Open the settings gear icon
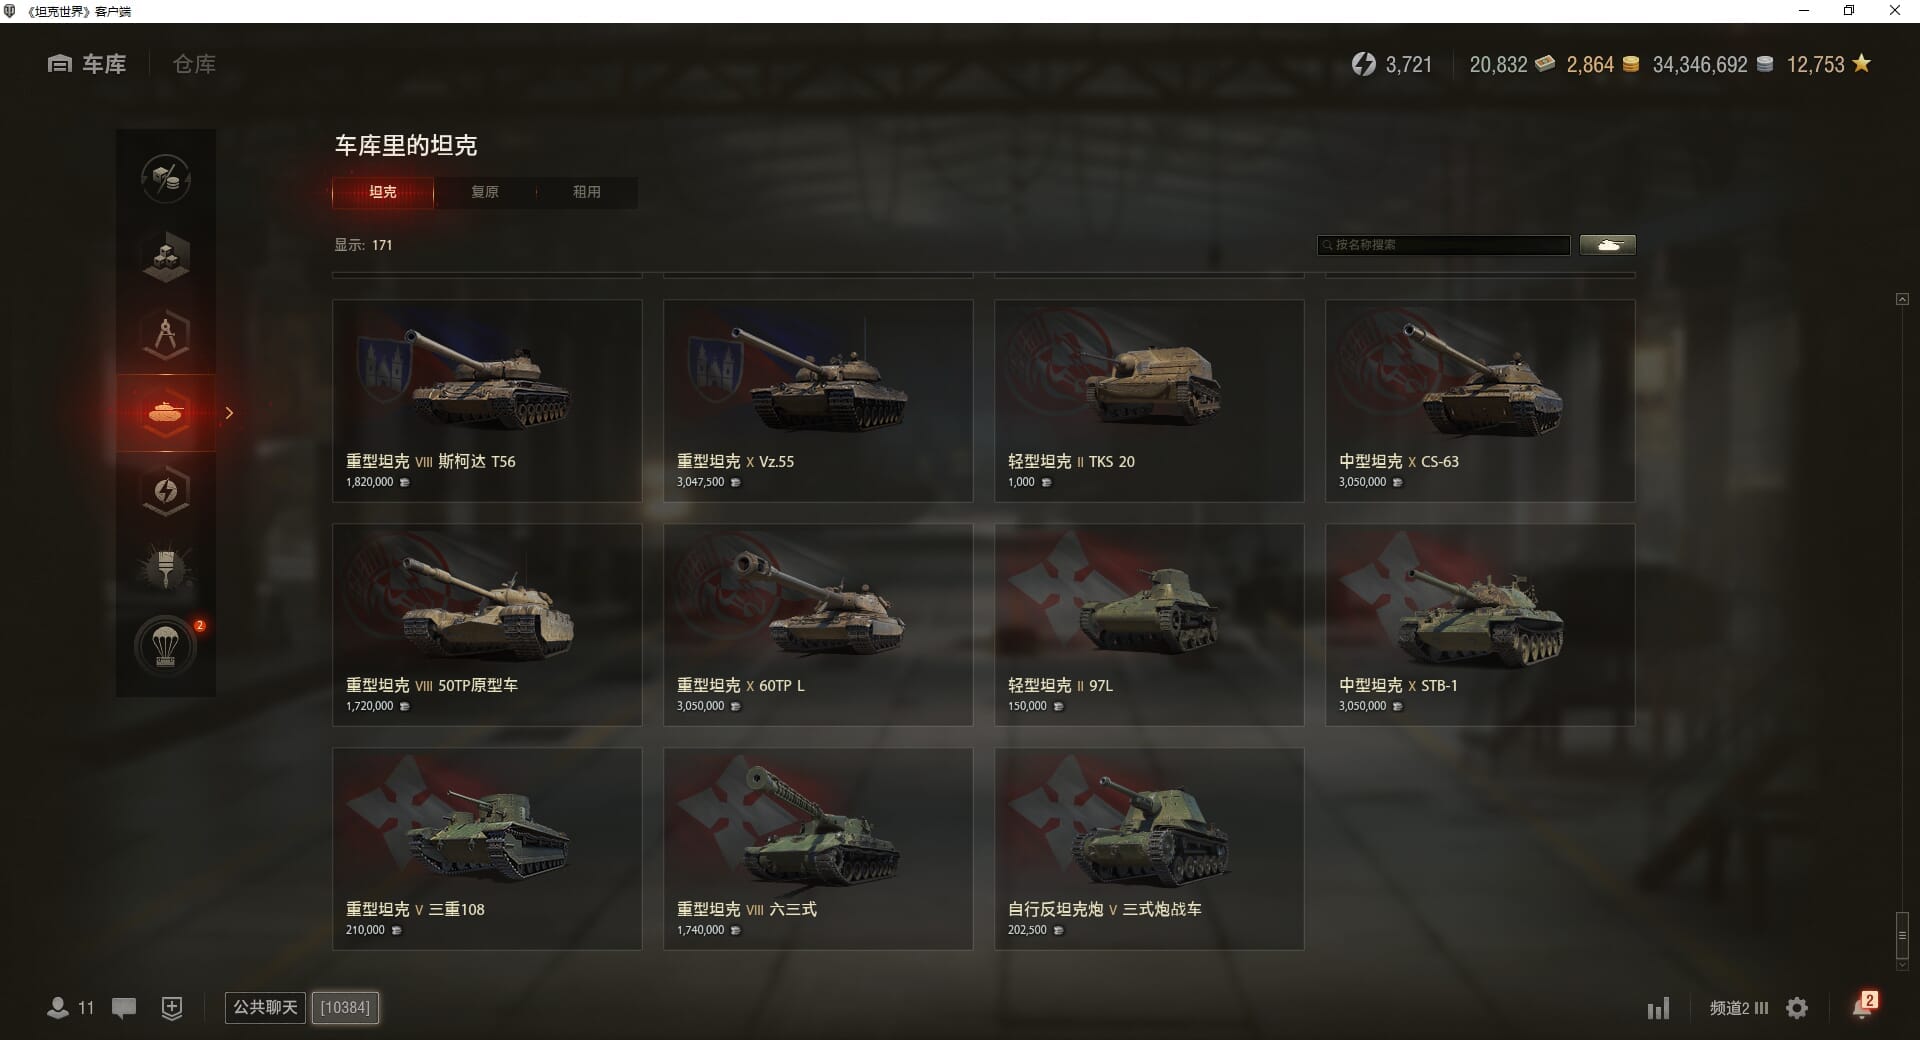The width and height of the screenshot is (1920, 1040). pyautogui.click(x=1797, y=1008)
